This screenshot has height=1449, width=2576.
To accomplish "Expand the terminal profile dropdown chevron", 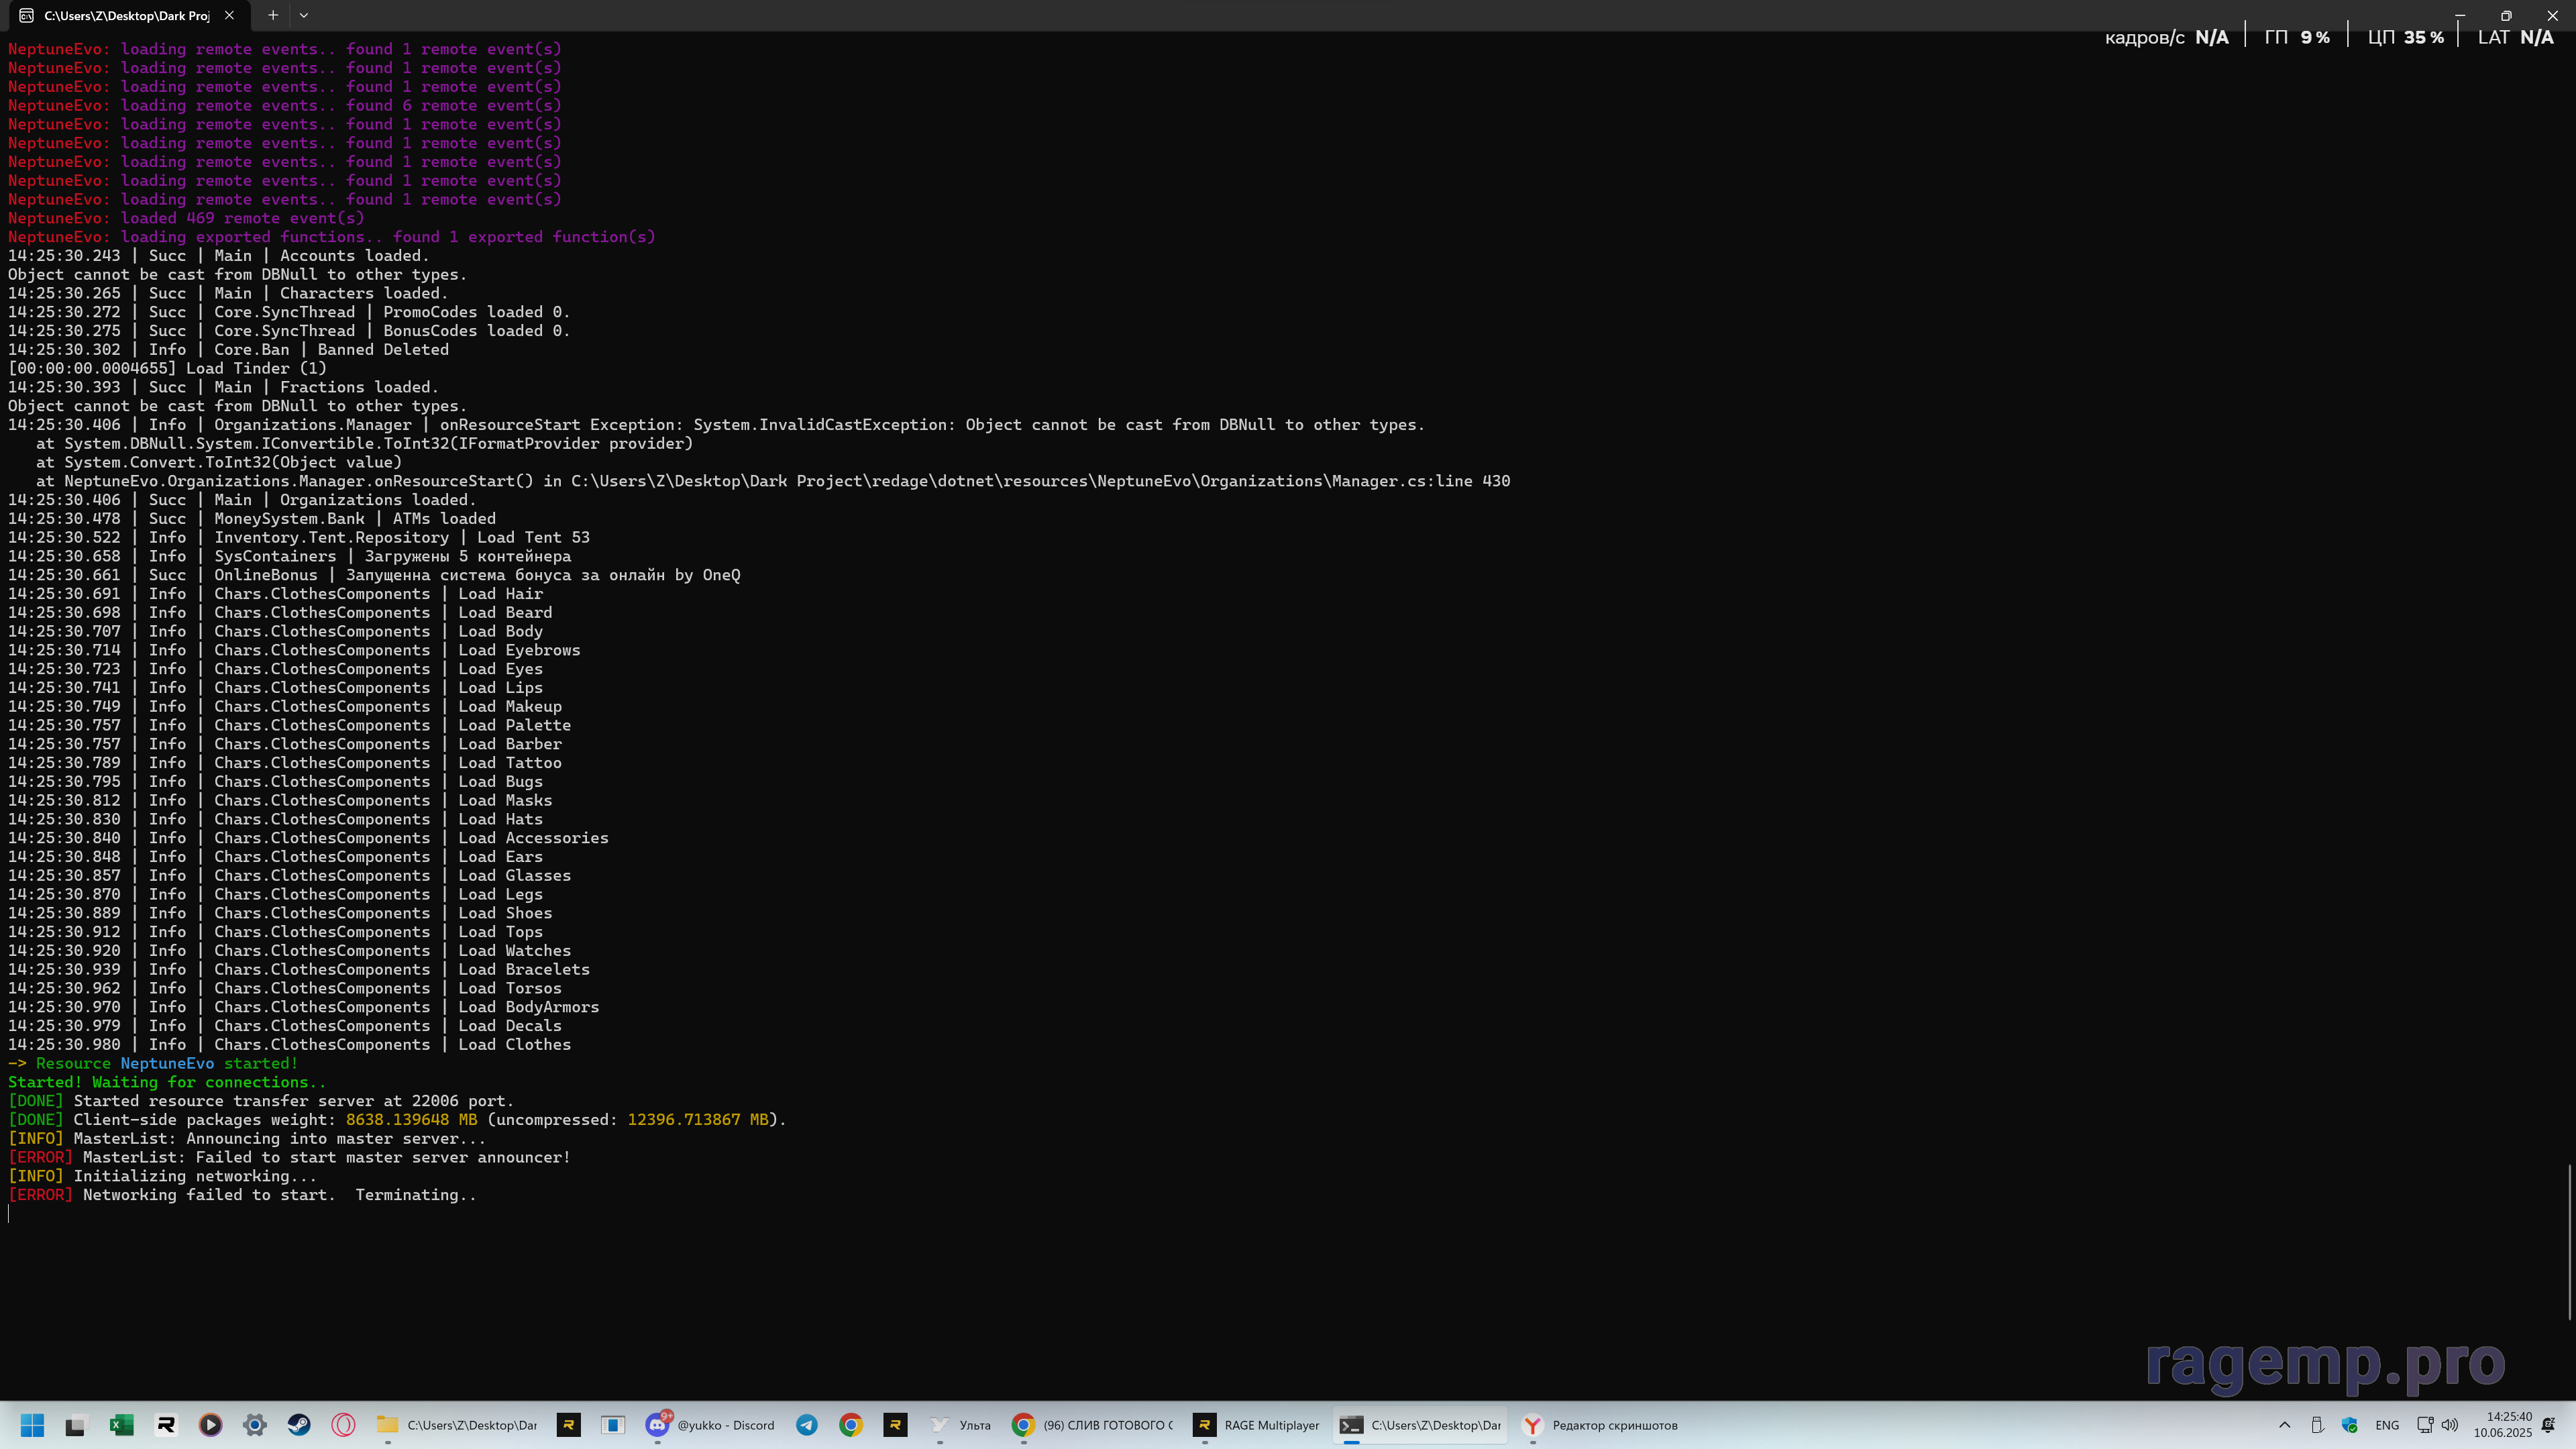I will tap(304, 15).
